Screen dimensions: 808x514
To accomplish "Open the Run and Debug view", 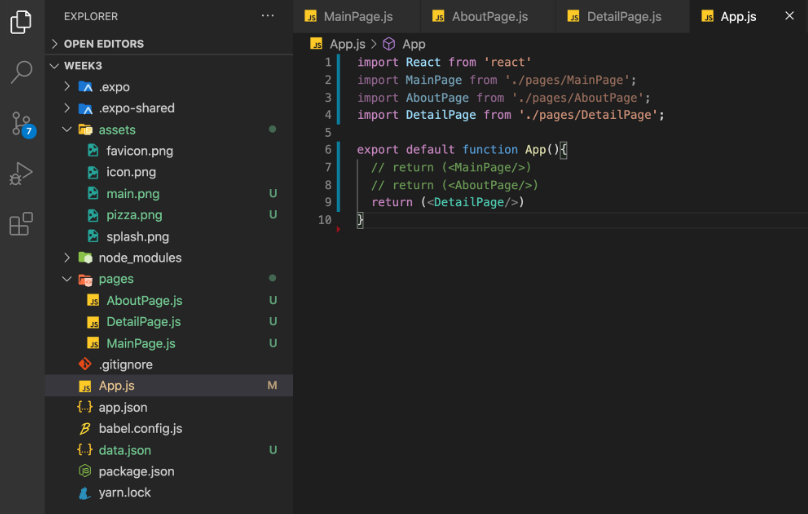I will coord(21,174).
